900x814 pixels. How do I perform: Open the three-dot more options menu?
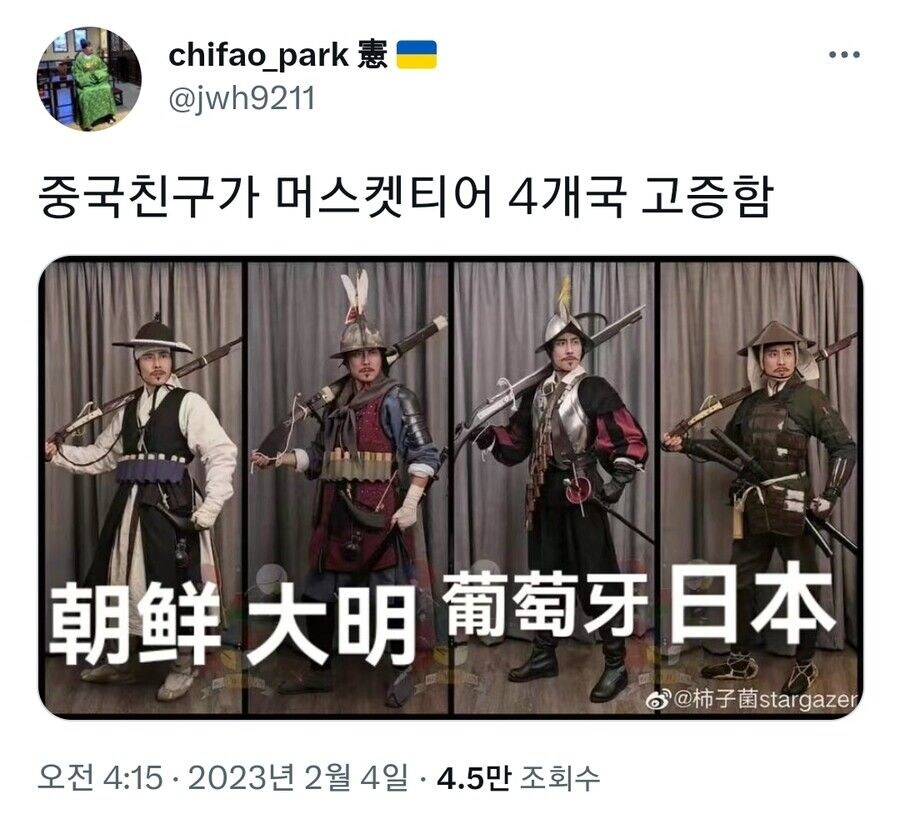[844, 55]
